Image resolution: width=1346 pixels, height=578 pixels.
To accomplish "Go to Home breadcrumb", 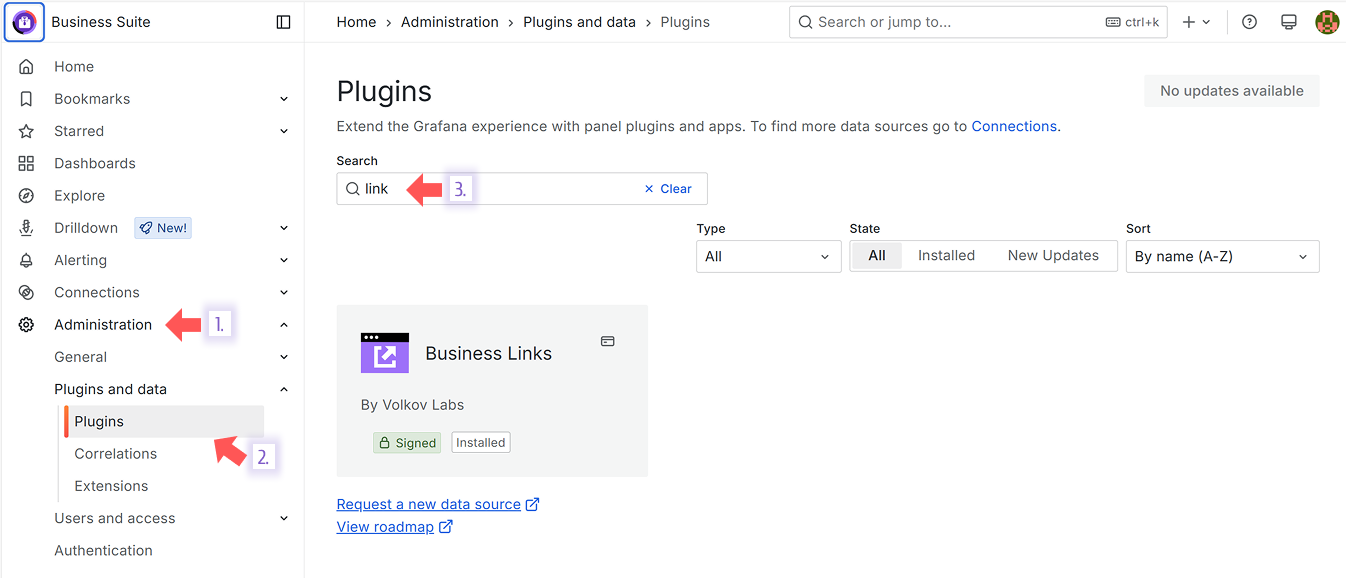I will (x=357, y=22).
